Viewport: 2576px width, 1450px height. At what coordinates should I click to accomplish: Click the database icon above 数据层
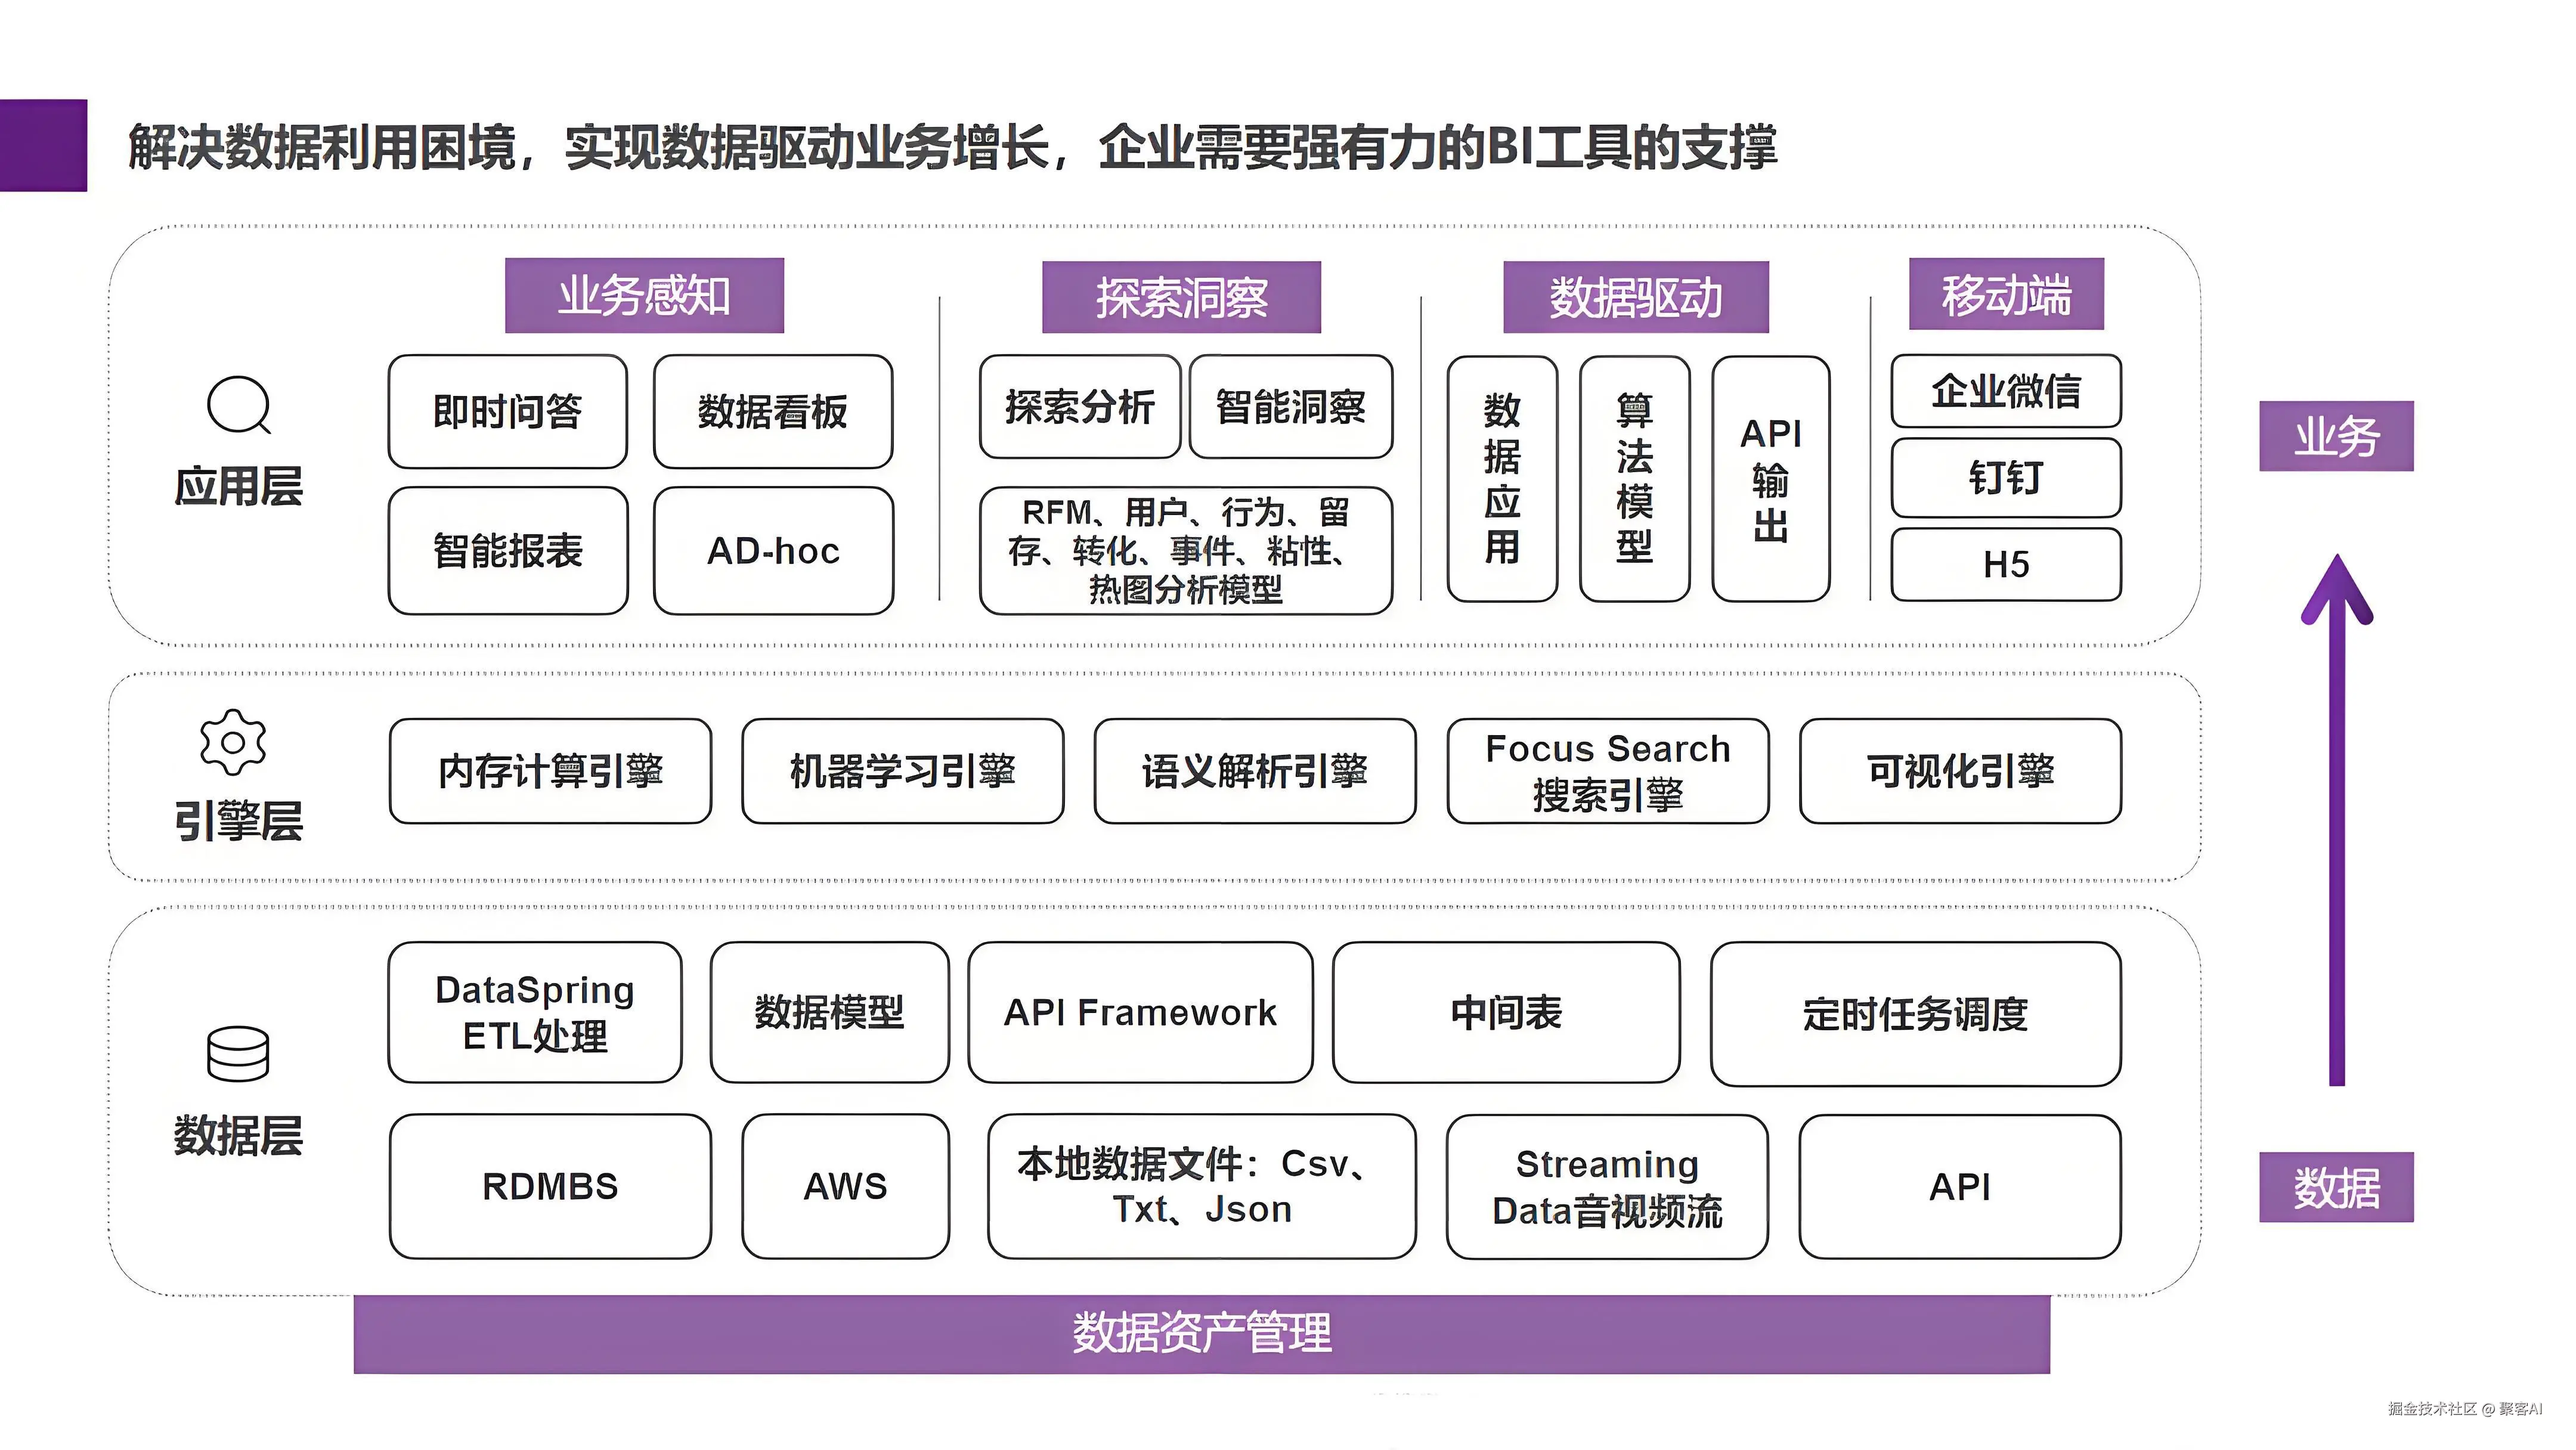[x=238, y=1053]
